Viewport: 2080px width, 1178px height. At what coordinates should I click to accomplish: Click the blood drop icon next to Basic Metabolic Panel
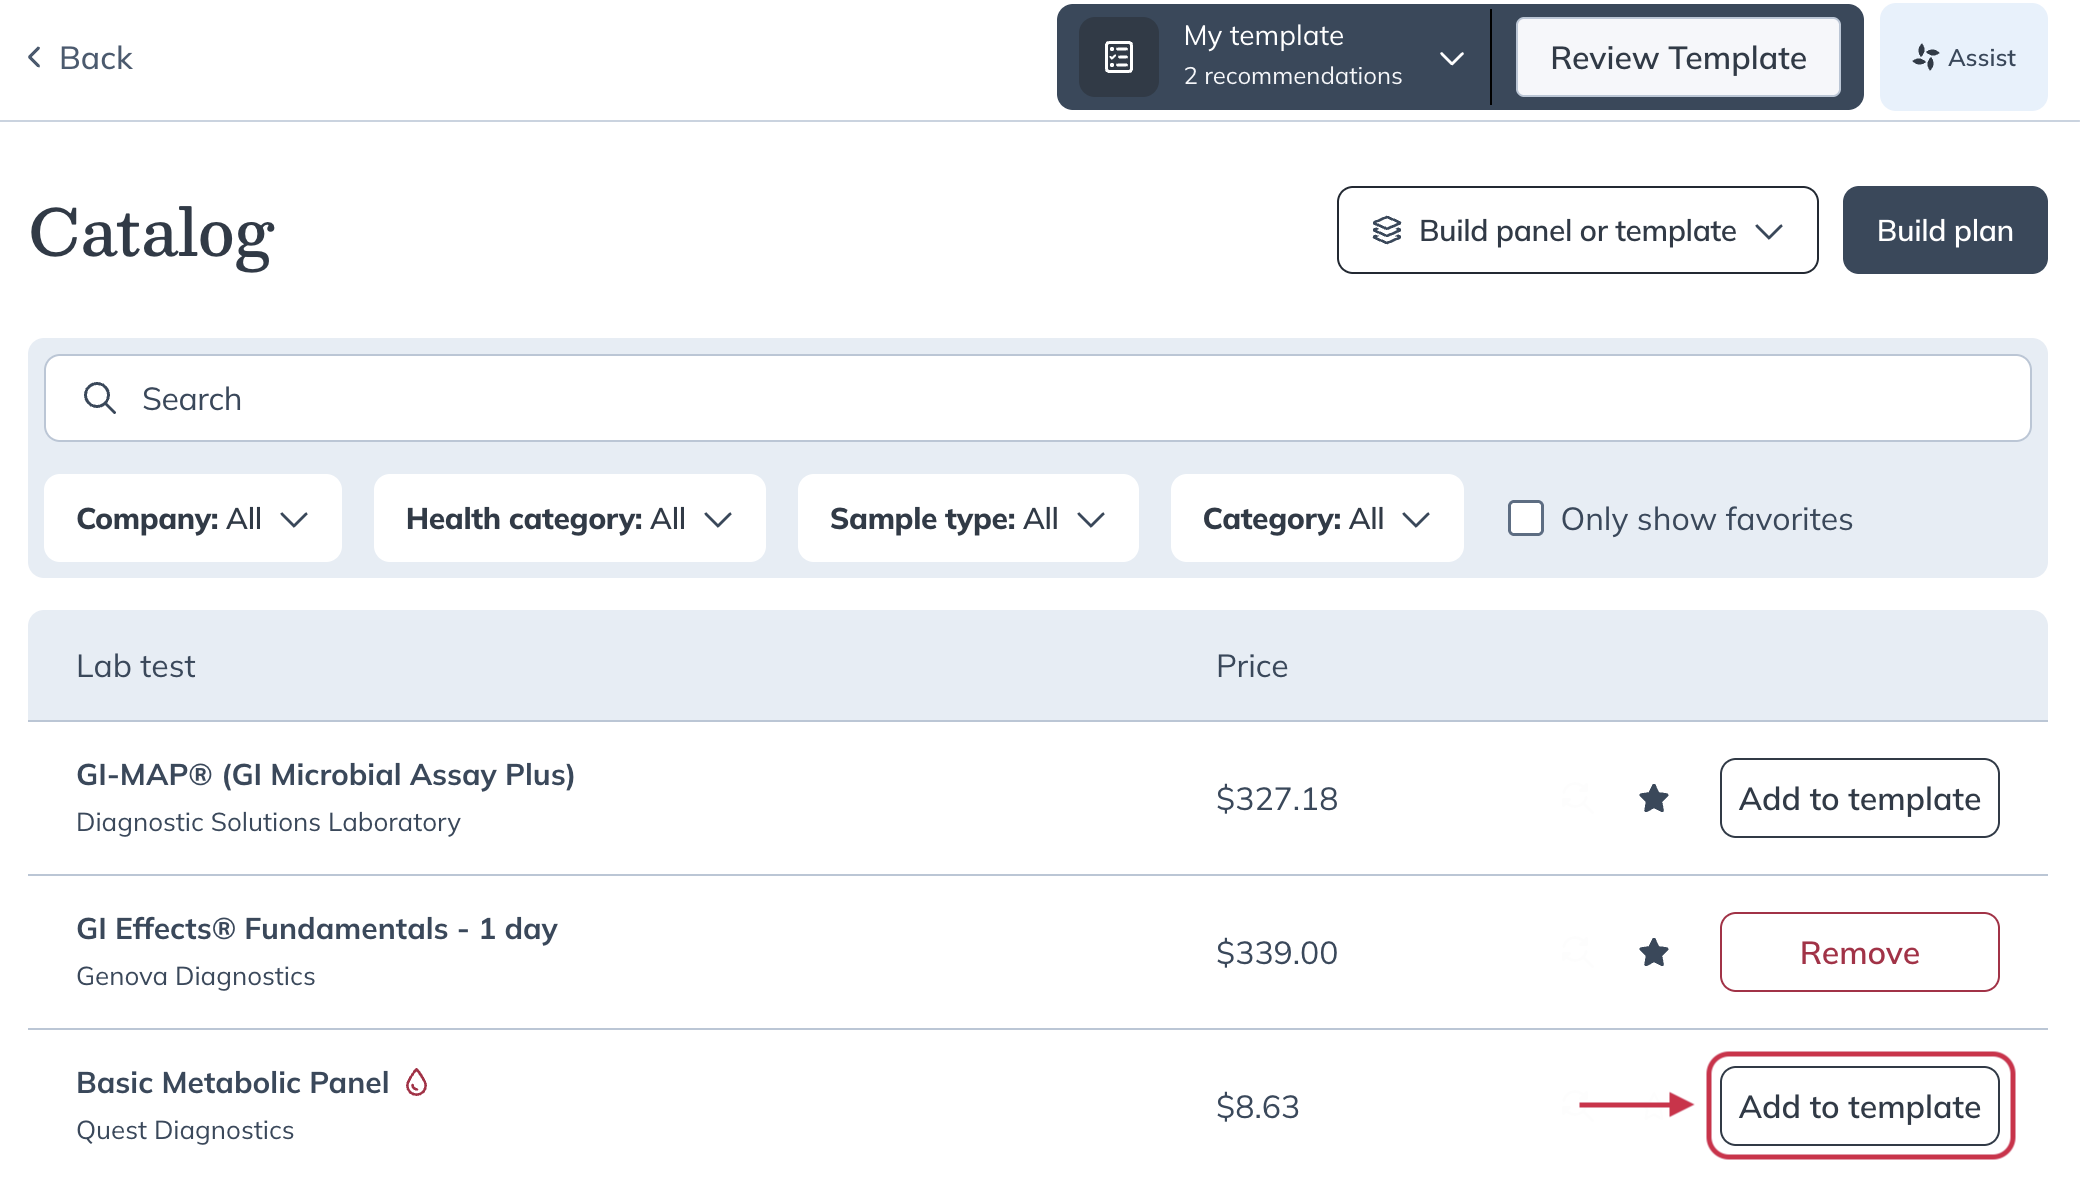pos(417,1081)
